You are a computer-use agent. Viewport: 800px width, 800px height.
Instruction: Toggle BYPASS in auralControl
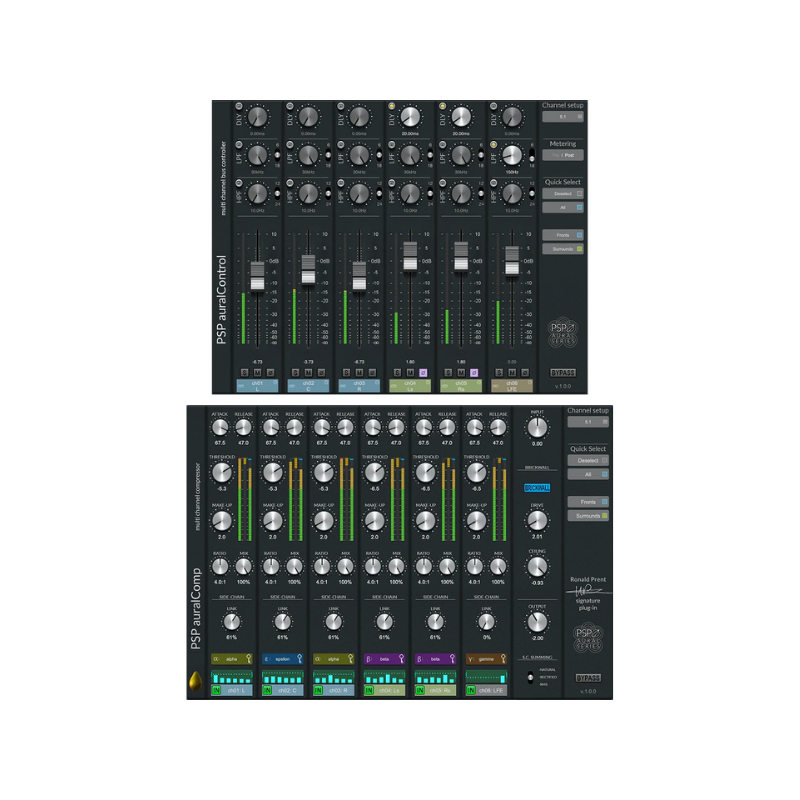[x=562, y=372]
